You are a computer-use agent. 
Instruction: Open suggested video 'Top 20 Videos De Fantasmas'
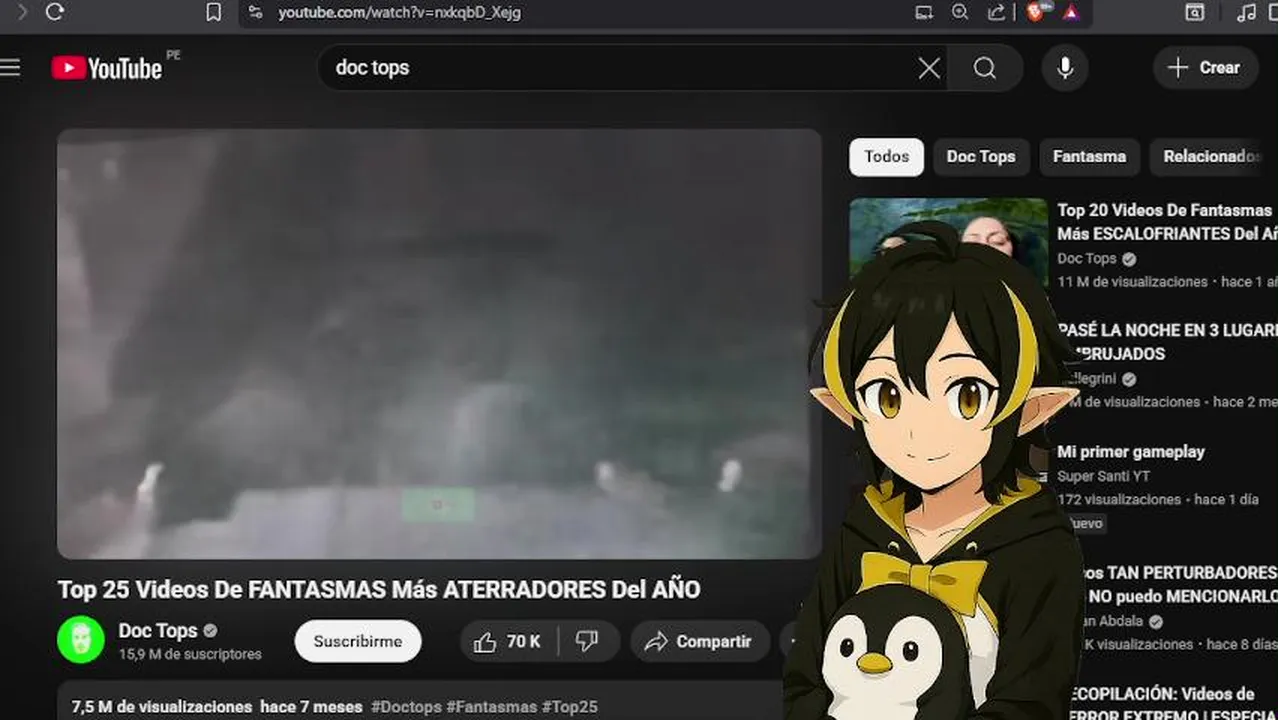pos(1167,222)
